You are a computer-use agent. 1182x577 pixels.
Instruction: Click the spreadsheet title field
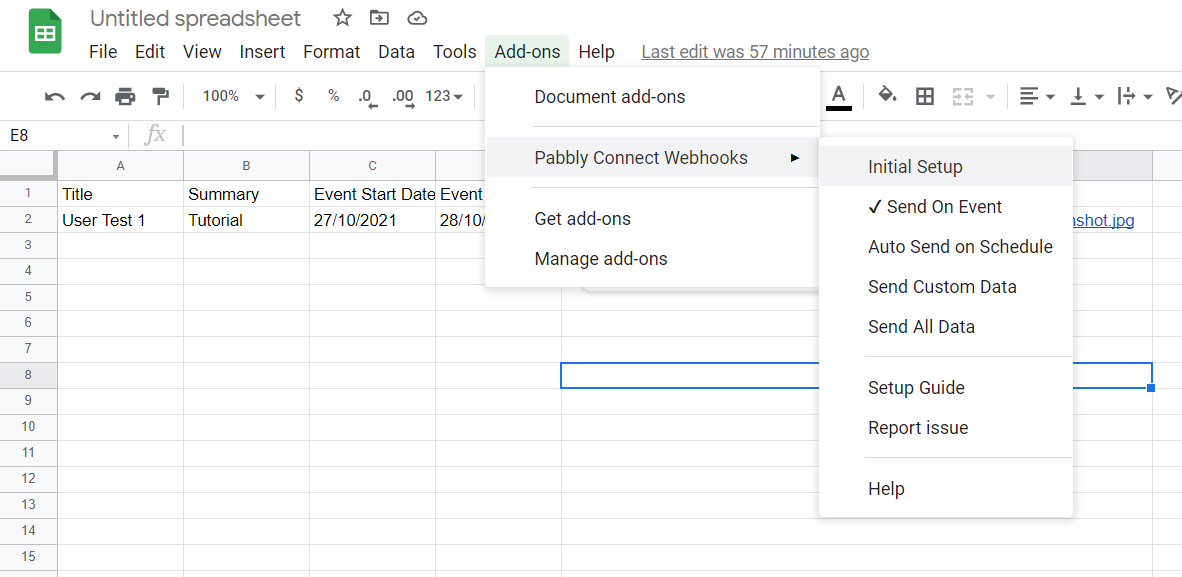tap(195, 18)
